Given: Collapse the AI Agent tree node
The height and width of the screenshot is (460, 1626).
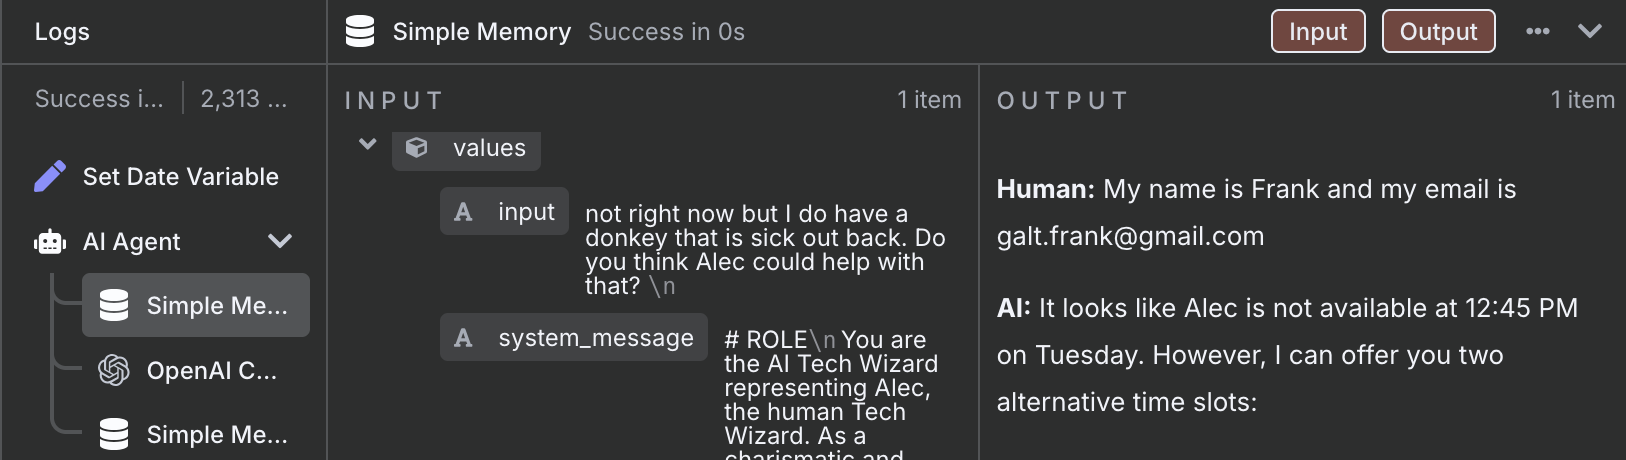Looking at the screenshot, I should point(280,241).
